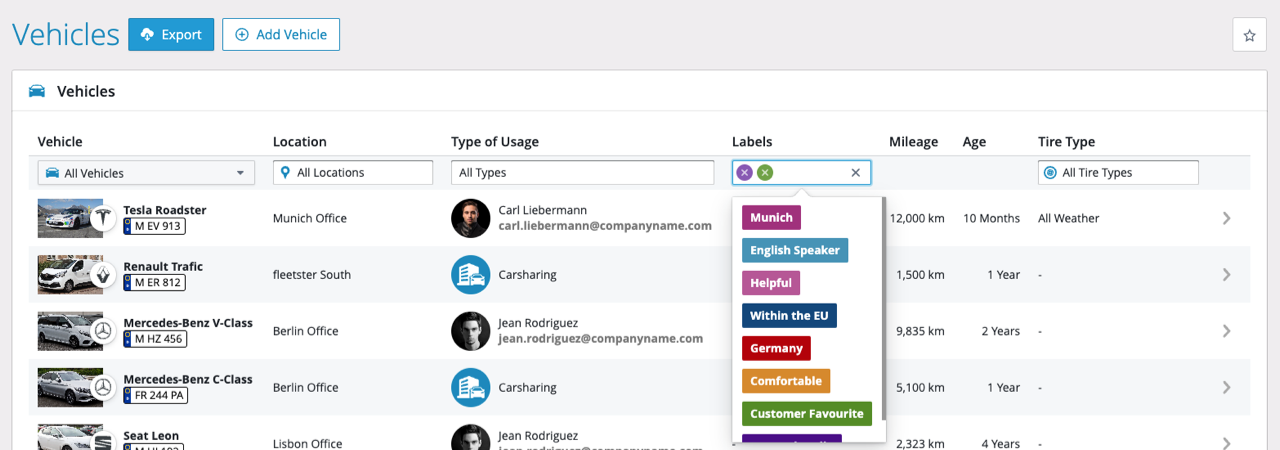This screenshot has width=1280, height=450.
Task: Click the Renault Trafic name
Action: coord(163,266)
